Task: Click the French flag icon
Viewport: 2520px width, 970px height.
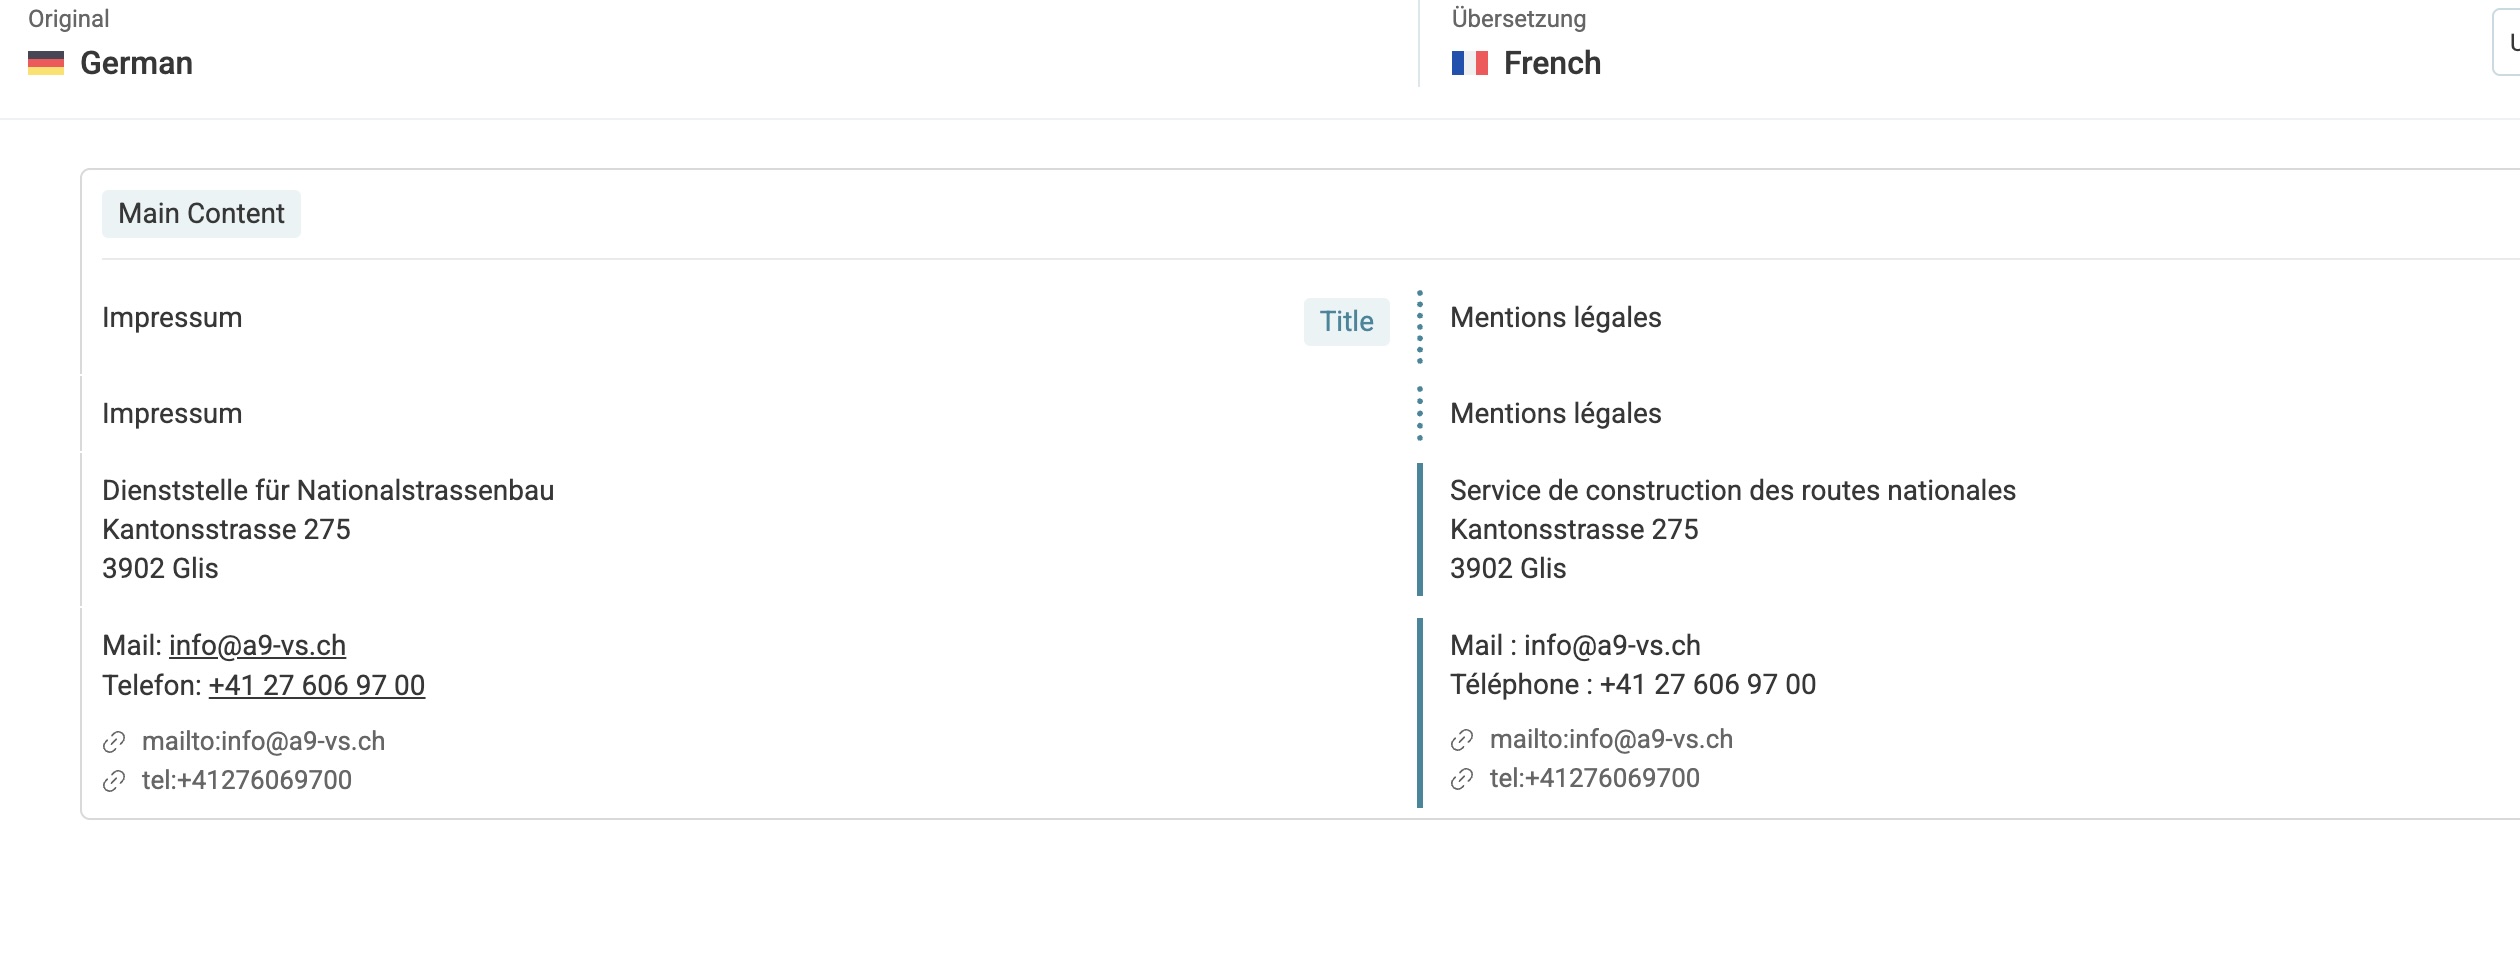Action: pyautogui.click(x=1470, y=63)
